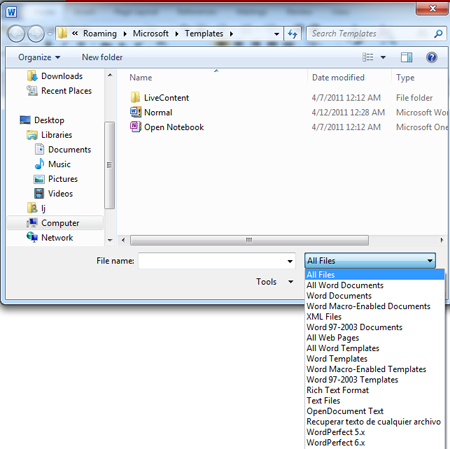Image resolution: width=450 pixels, height=449 pixels.
Task: Click the Videos library icon
Action: coord(39,193)
